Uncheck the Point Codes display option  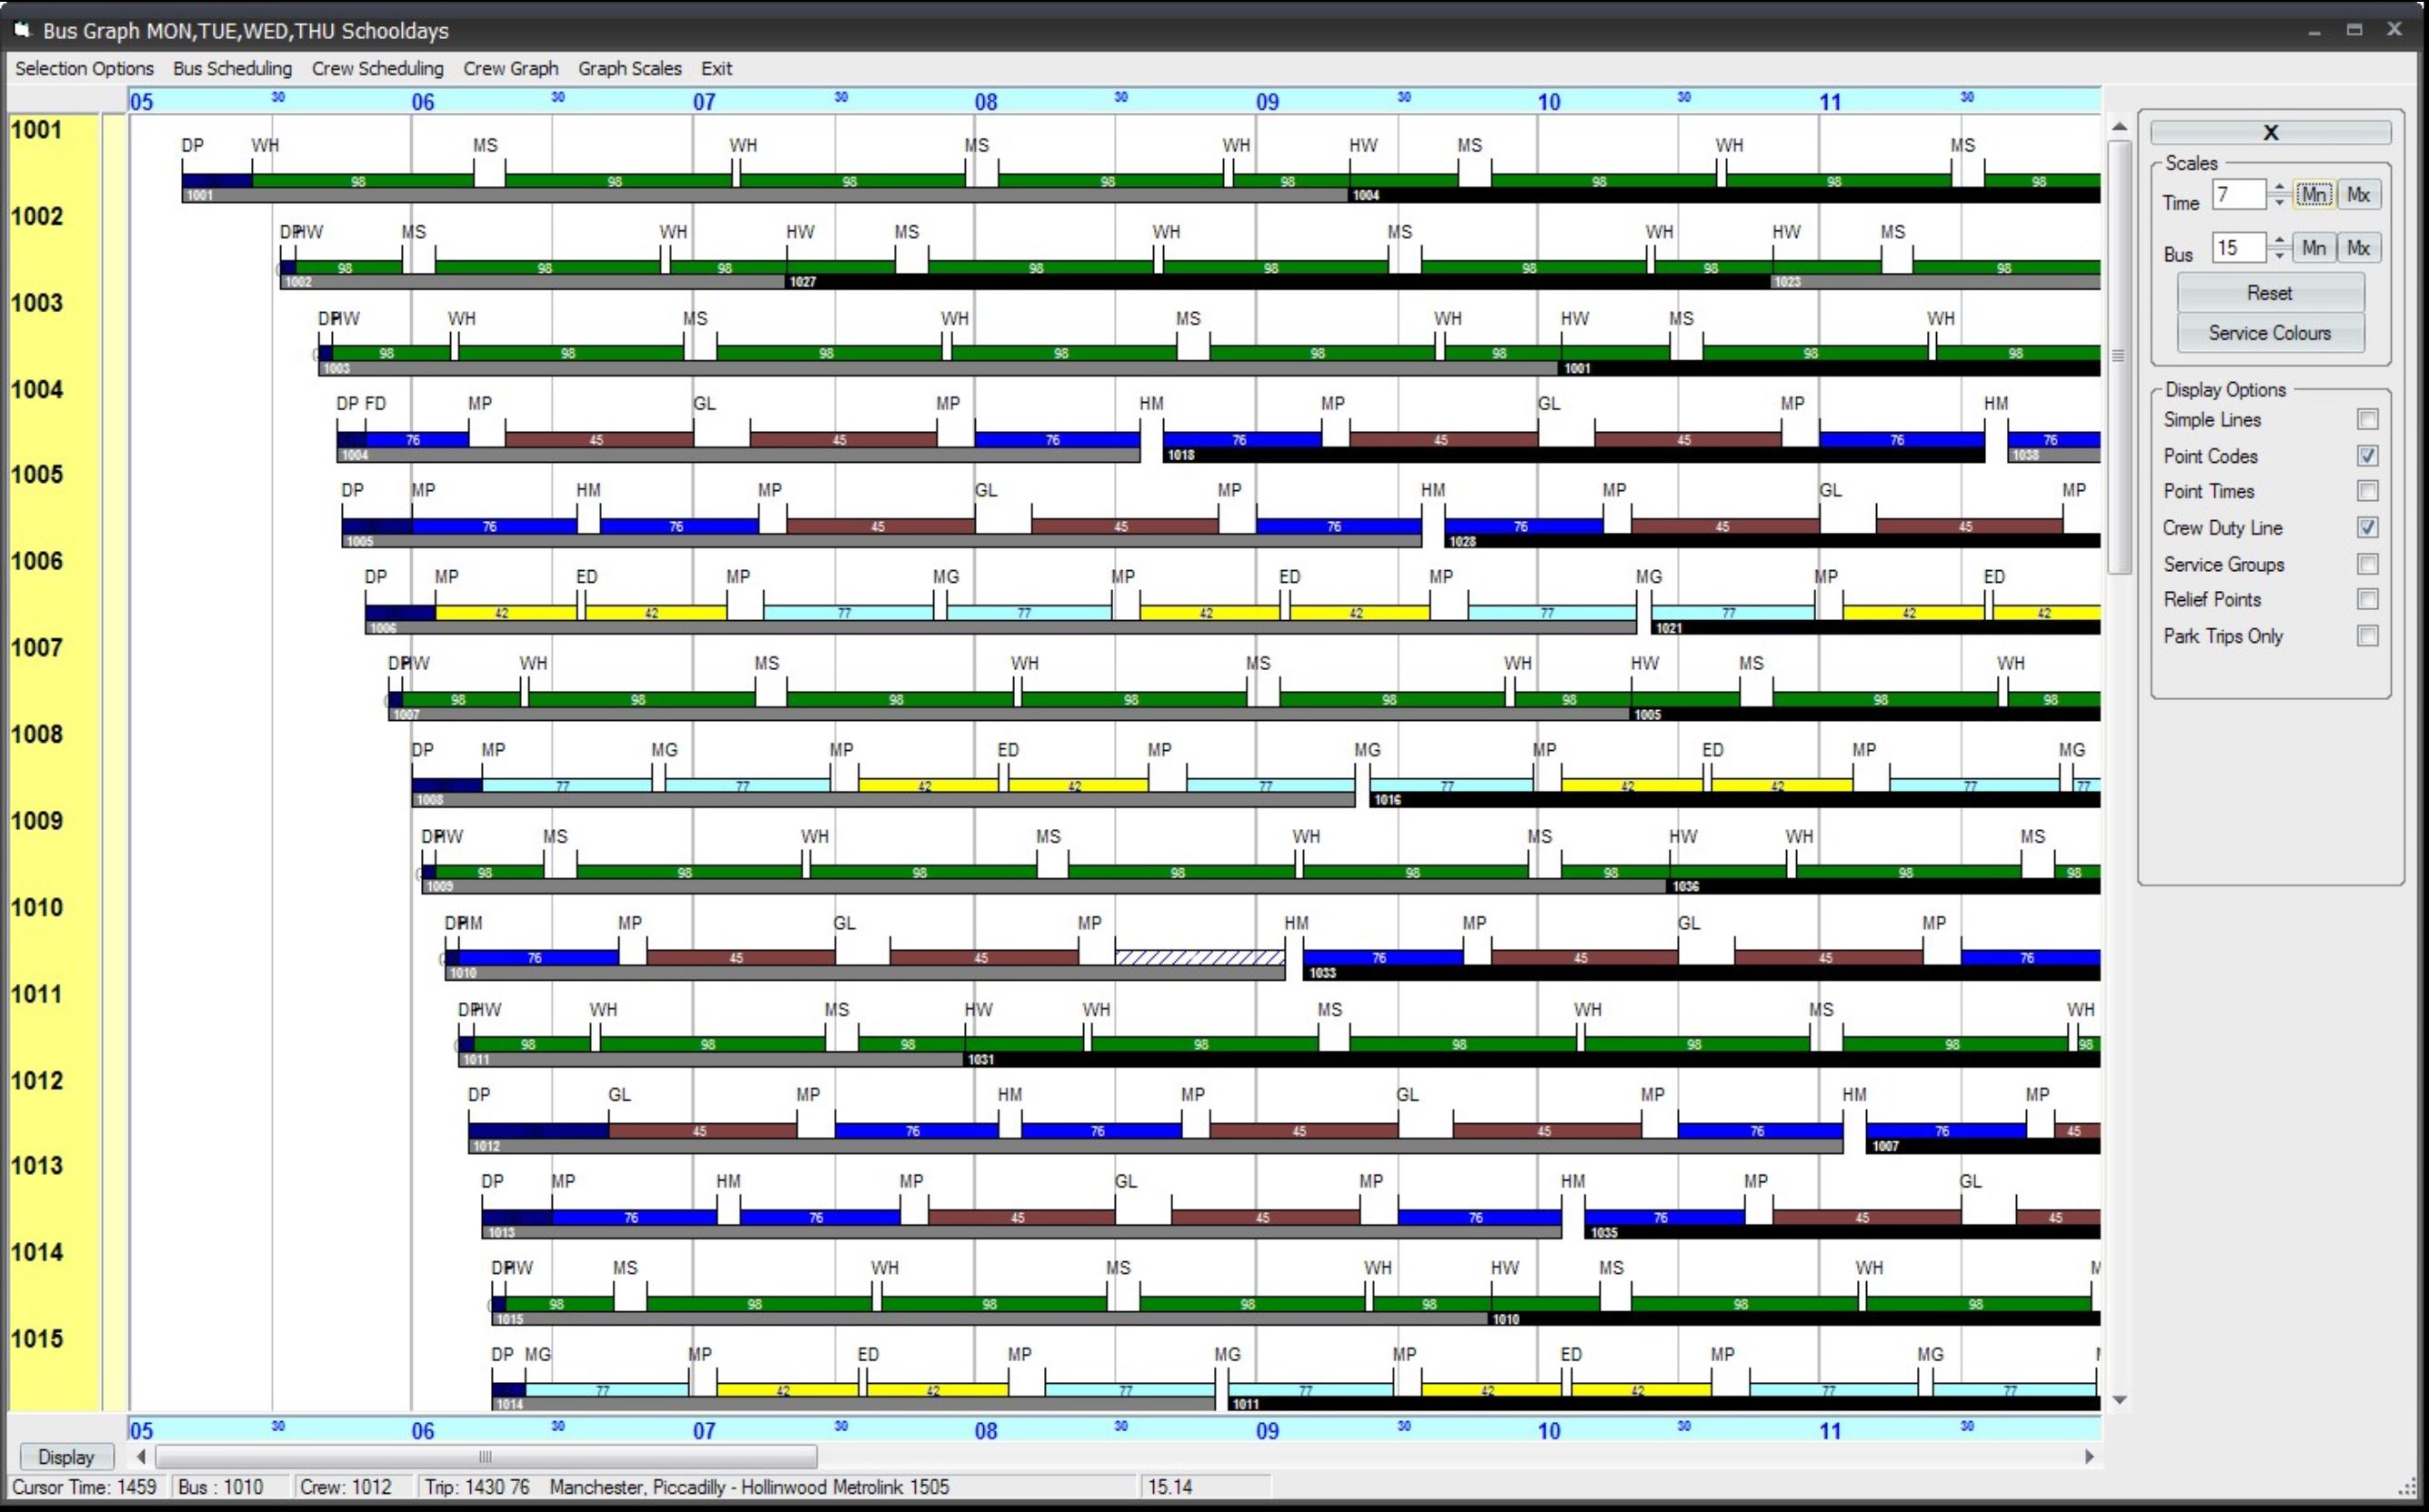(x=2367, y=455)
